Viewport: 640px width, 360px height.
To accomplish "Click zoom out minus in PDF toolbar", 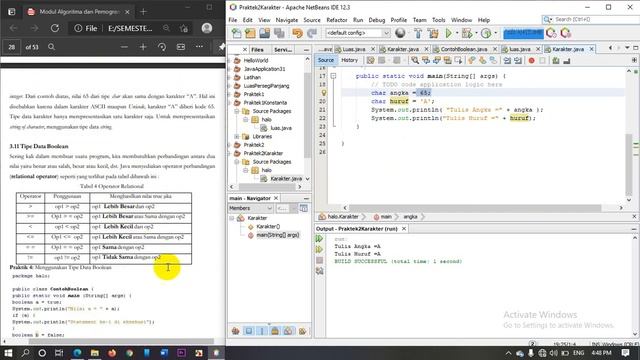I will click(x=124, y=47).
